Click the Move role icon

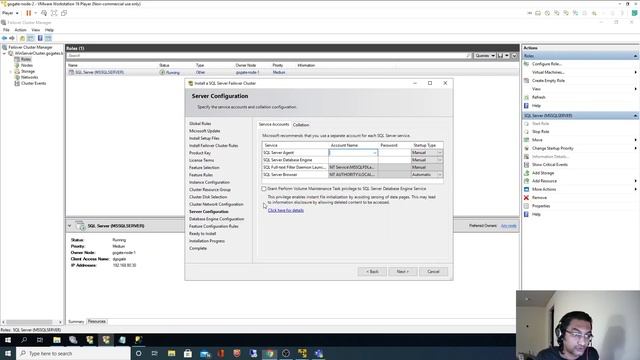(x=527, y=140)
